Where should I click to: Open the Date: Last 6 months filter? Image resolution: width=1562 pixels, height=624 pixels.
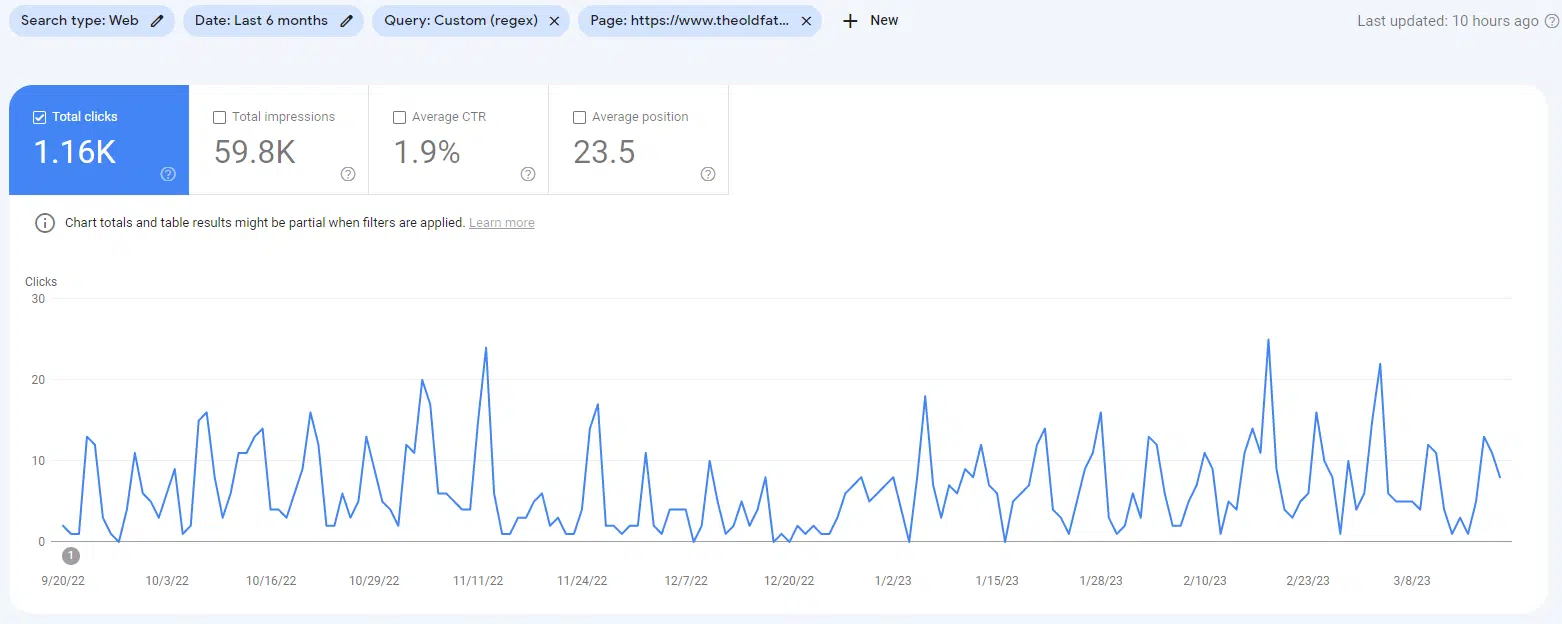tap(262, 21)
